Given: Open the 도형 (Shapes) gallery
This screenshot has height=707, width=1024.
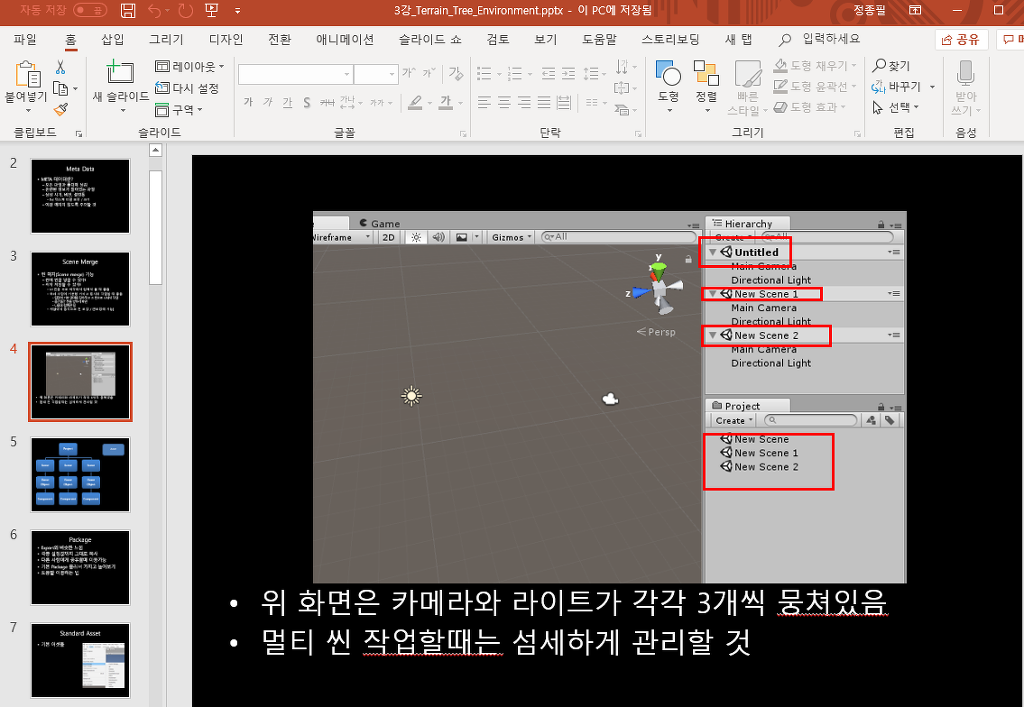Looking at the screenshot, I should pos(668,84).
